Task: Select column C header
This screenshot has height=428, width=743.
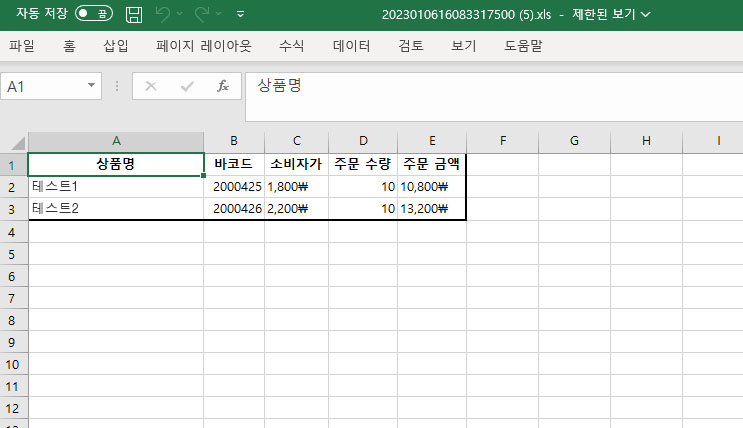Action: pyautogui.click(x=297, y=141)
